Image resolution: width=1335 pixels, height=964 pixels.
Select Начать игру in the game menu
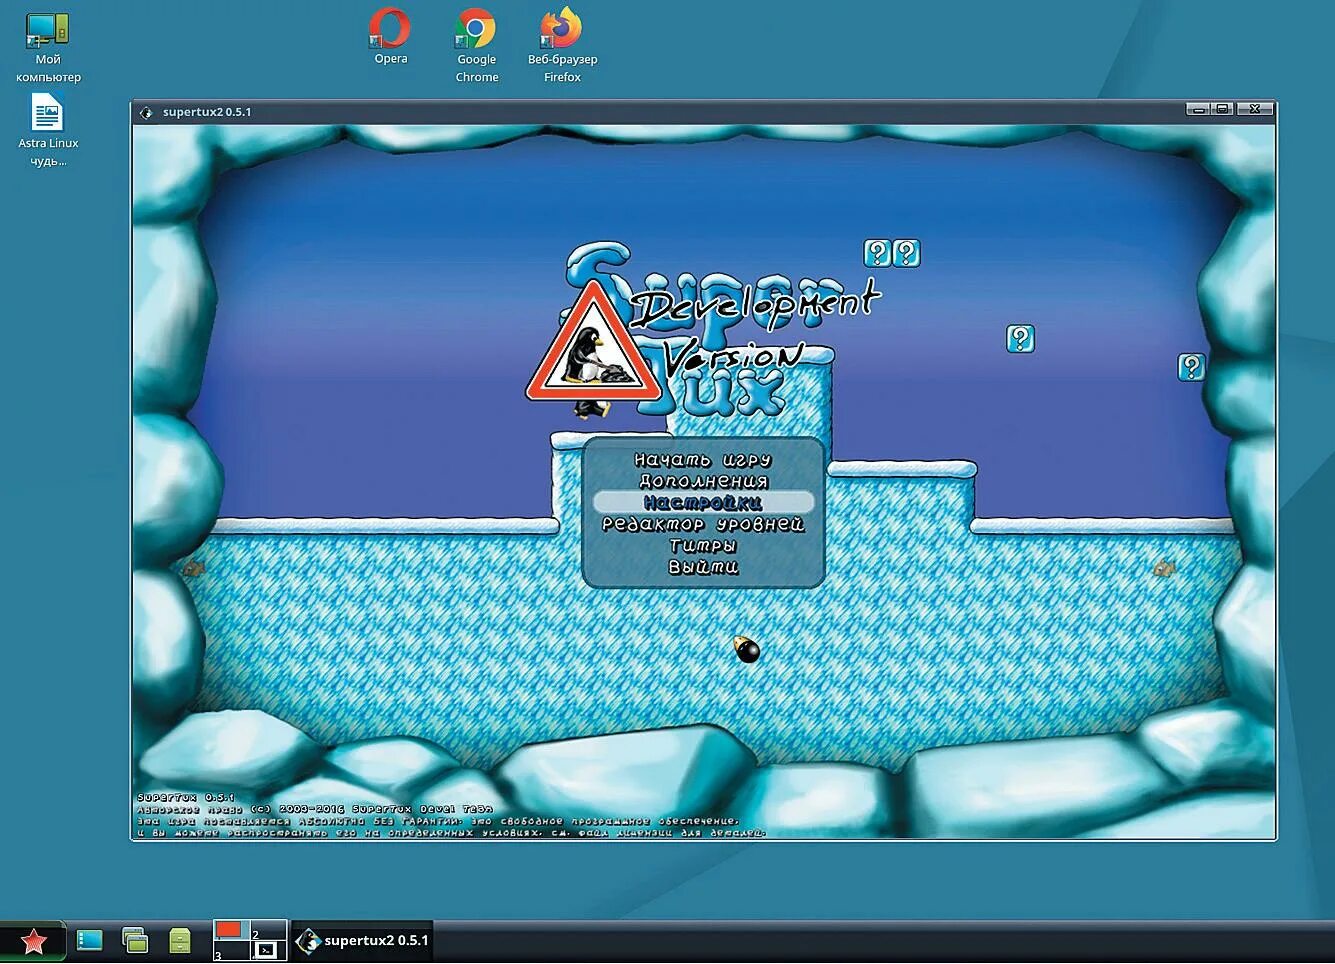(x=703, y=460)
